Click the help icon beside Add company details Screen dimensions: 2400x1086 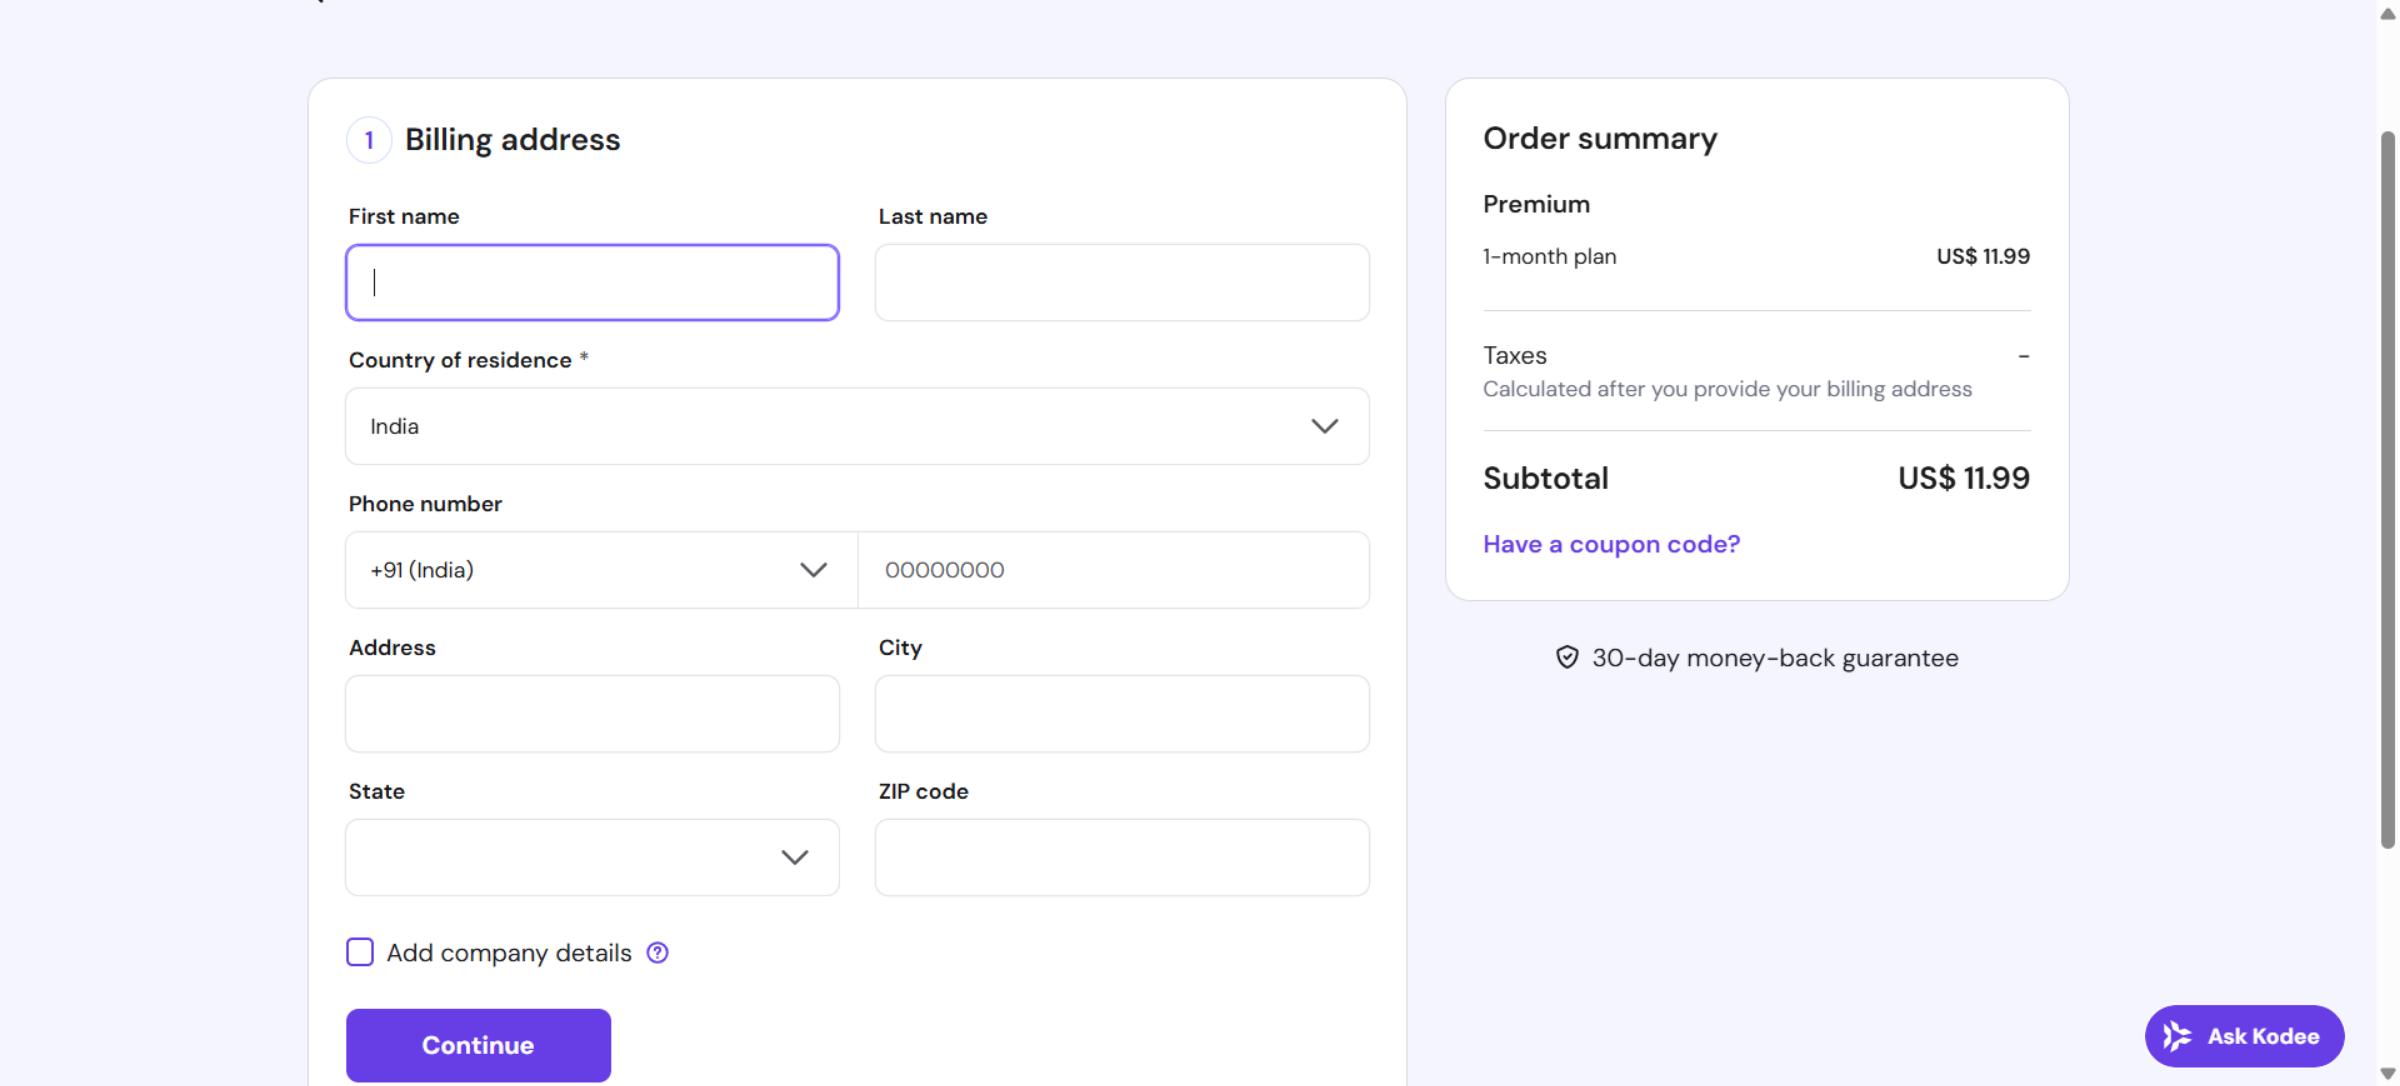657,952
